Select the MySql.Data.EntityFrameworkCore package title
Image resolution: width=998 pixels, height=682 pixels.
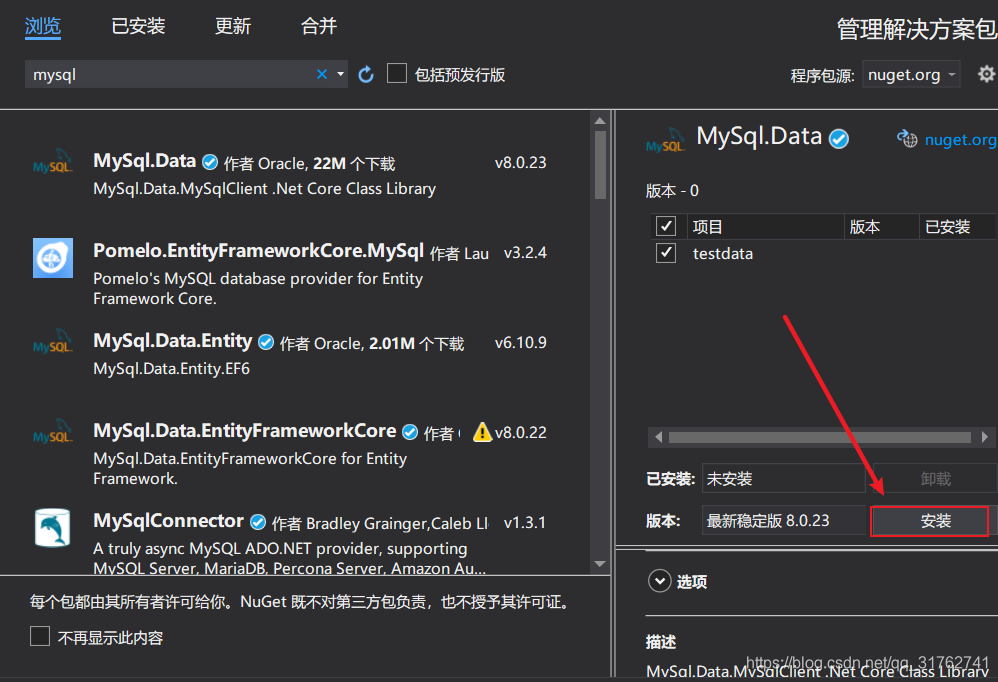[x=244, y=431]
